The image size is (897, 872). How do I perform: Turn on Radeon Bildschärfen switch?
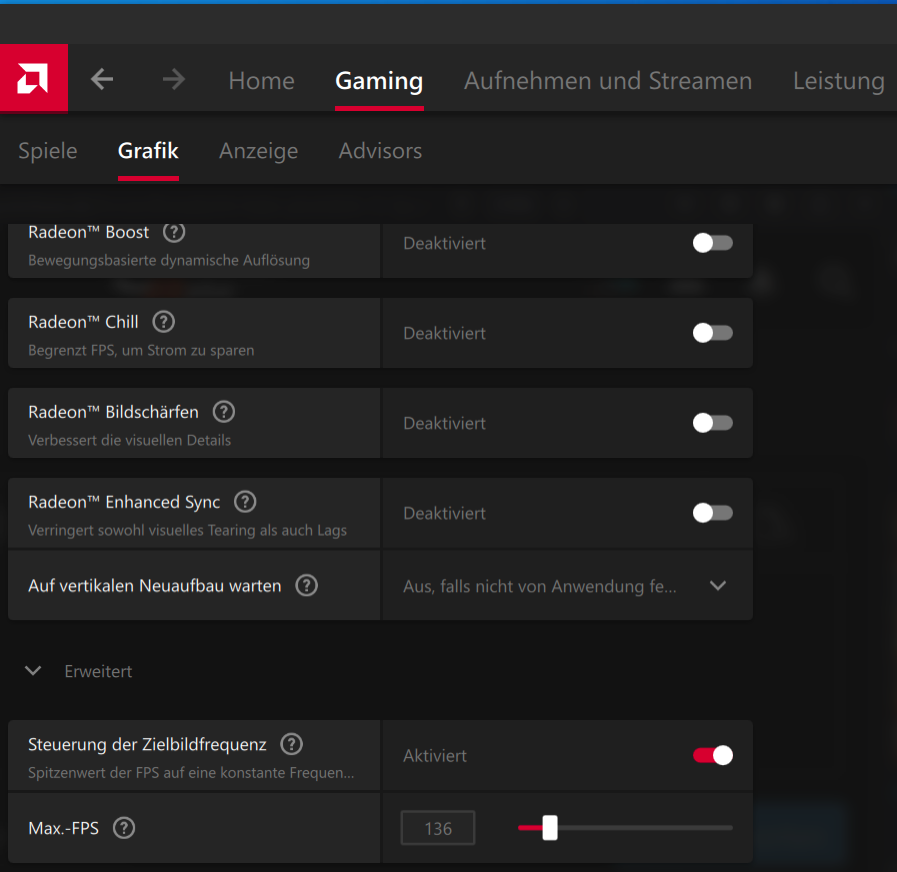(x=712, y=423)
